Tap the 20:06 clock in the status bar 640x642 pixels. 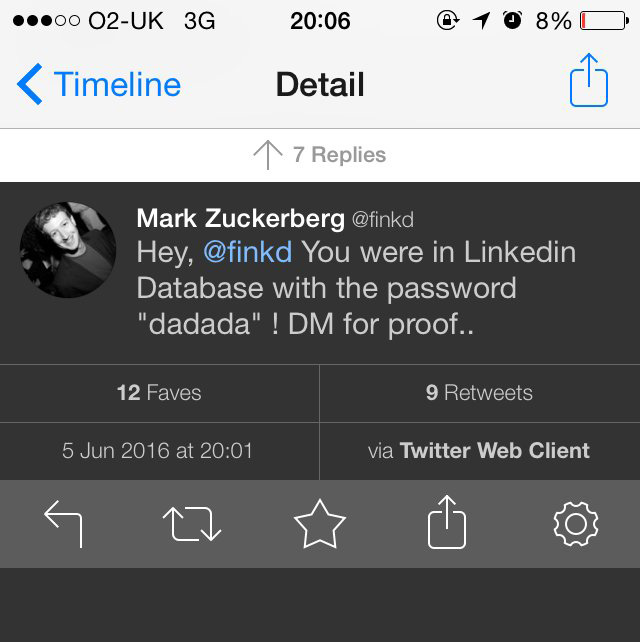pyautogui.click(x=320, y=21)
